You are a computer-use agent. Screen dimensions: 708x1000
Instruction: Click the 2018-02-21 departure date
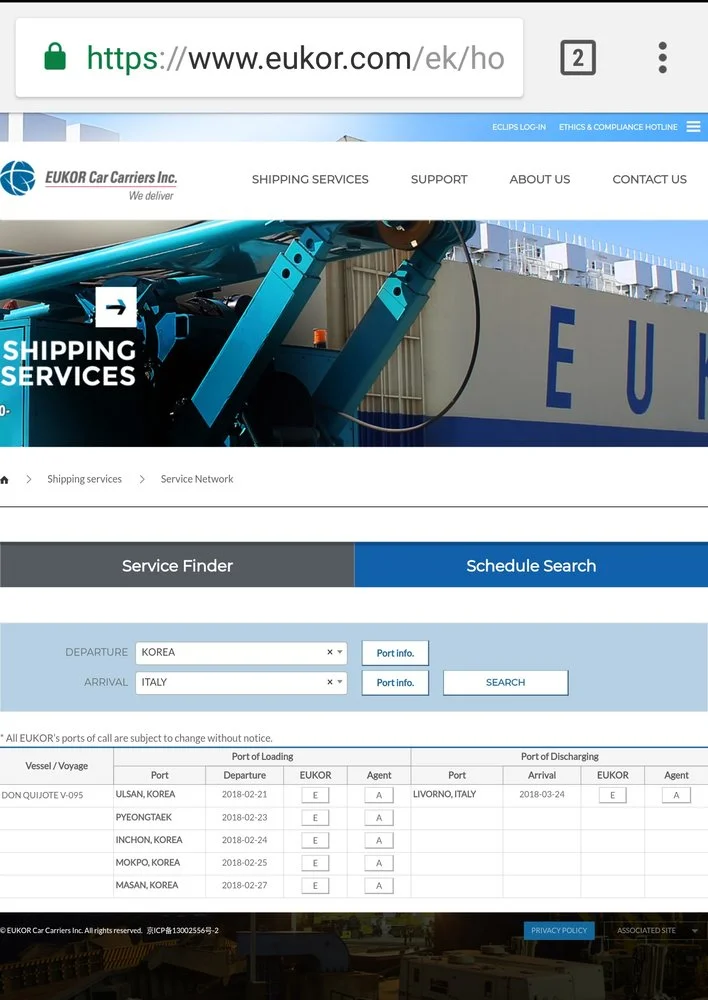point(244,794)
